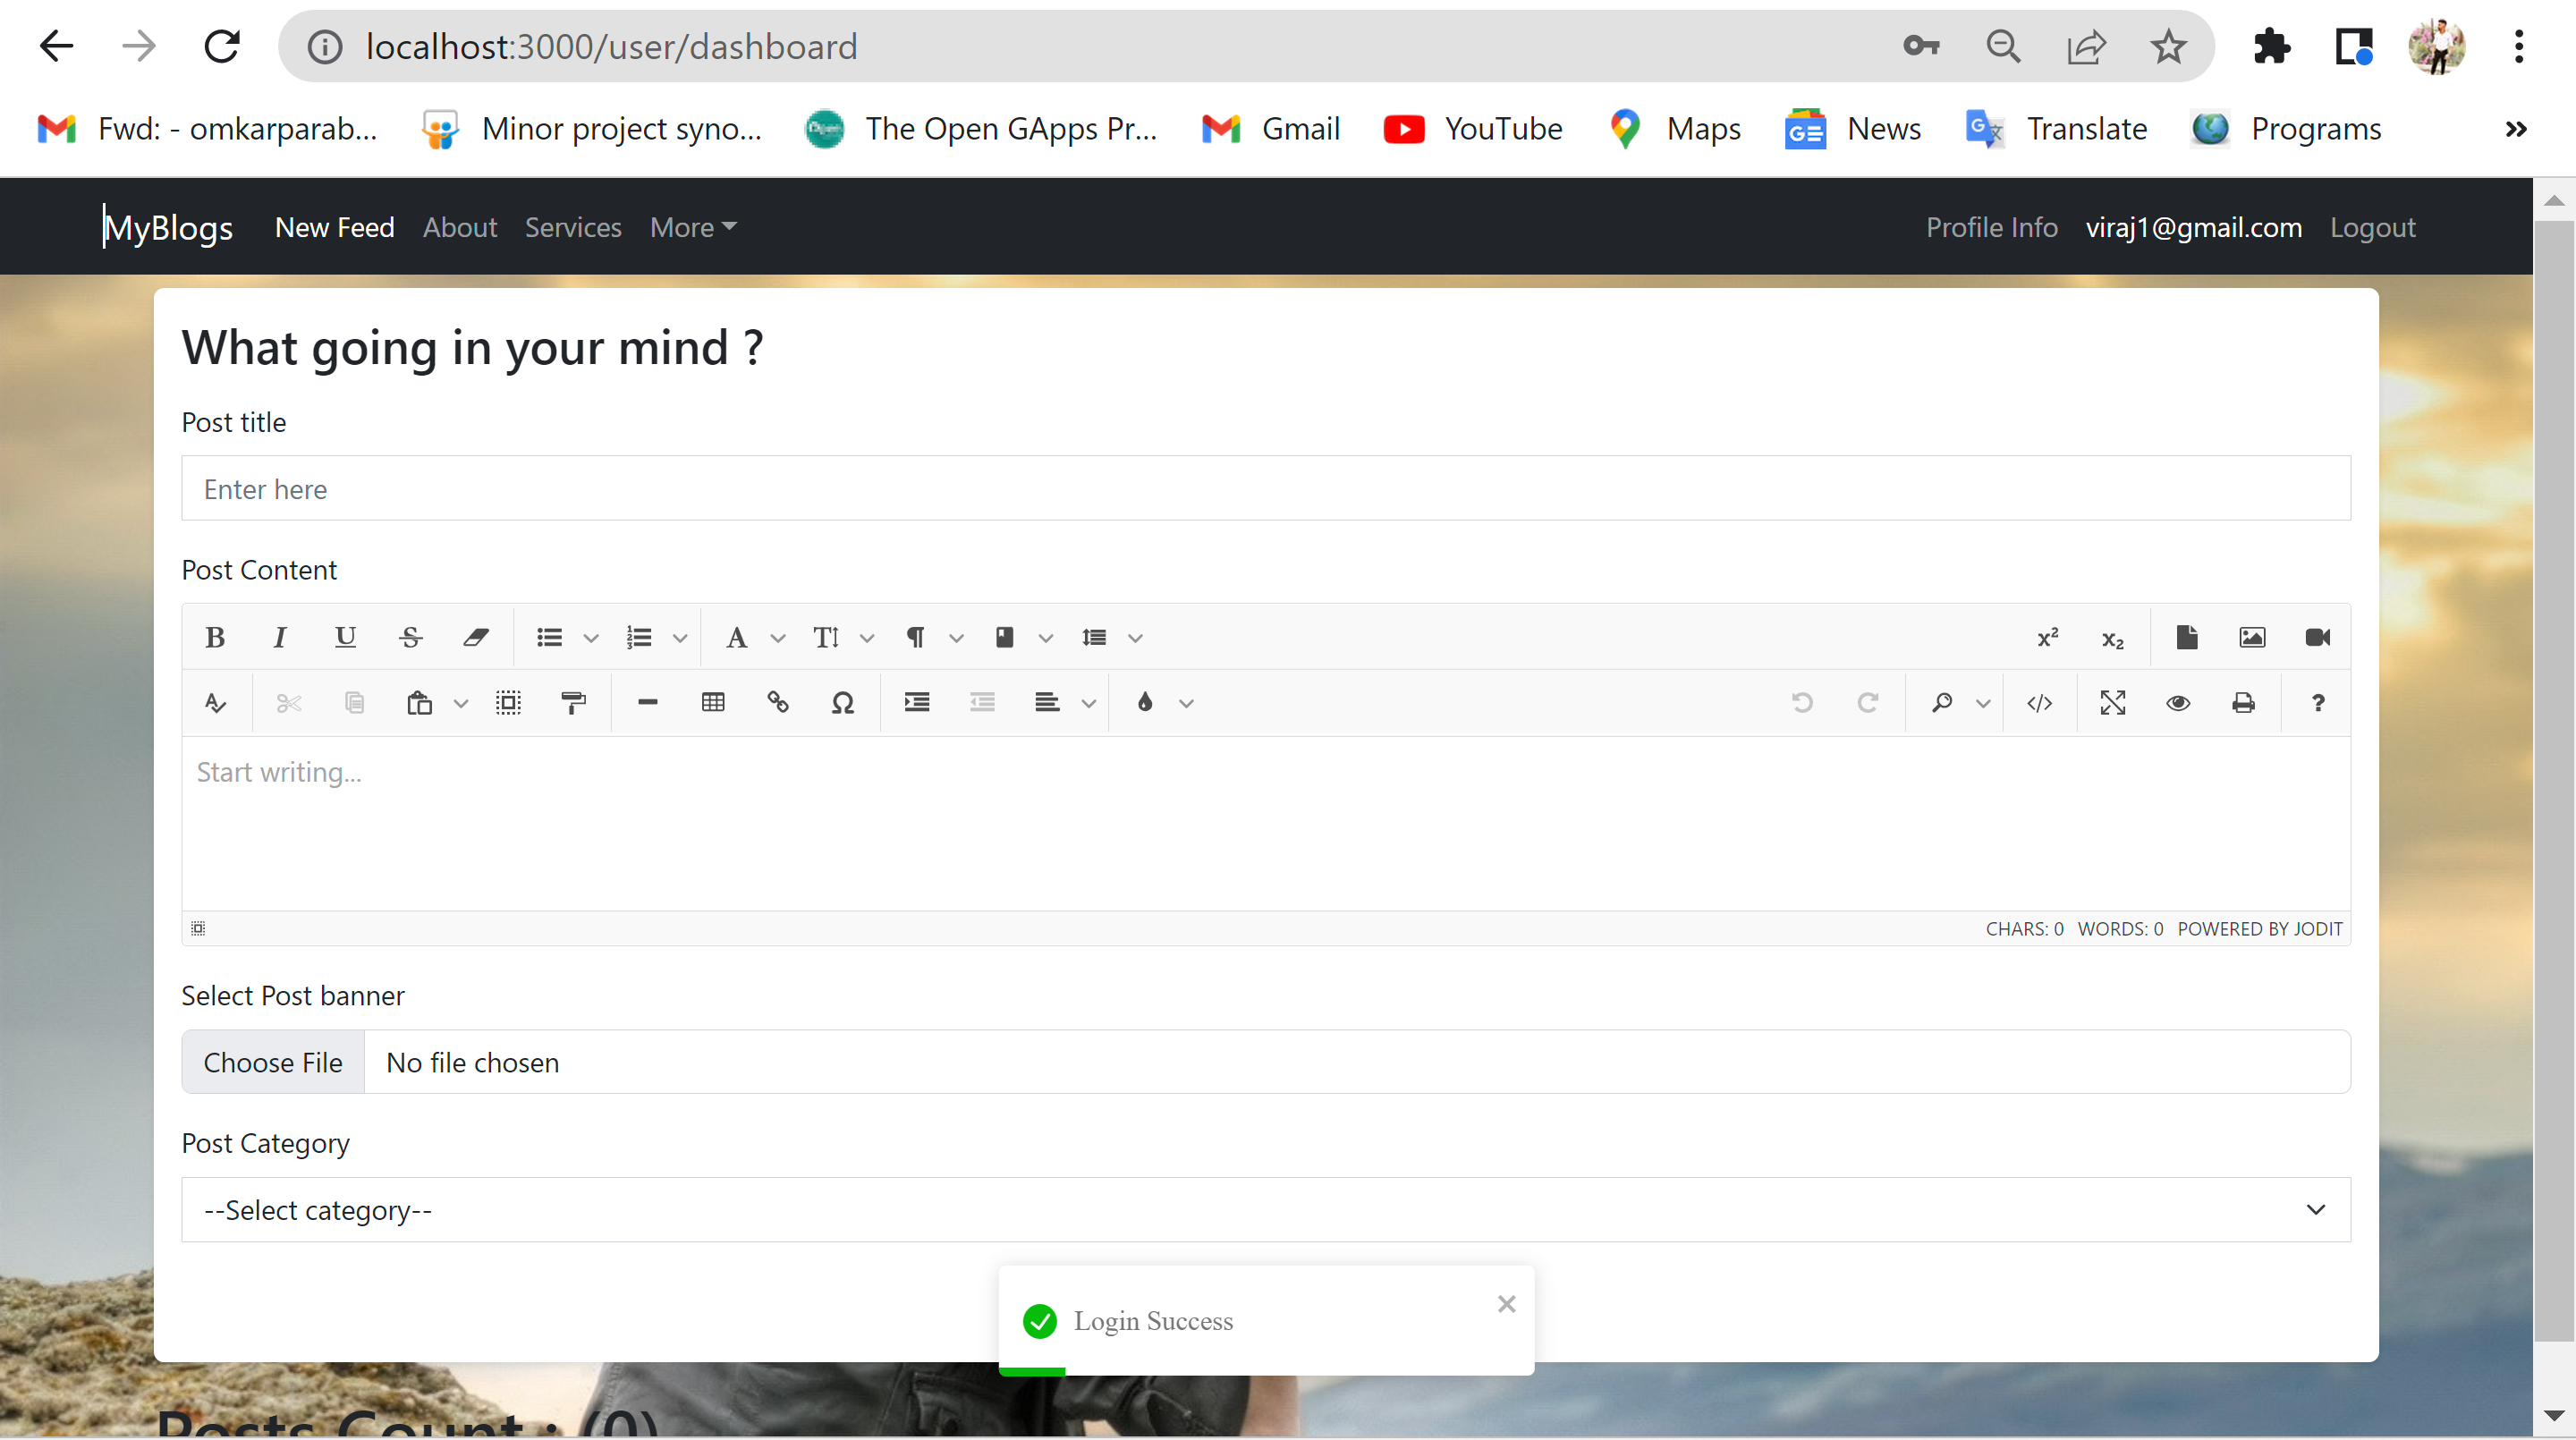Click the Post title input field
The image size is (2576, 1440).
1265,488
